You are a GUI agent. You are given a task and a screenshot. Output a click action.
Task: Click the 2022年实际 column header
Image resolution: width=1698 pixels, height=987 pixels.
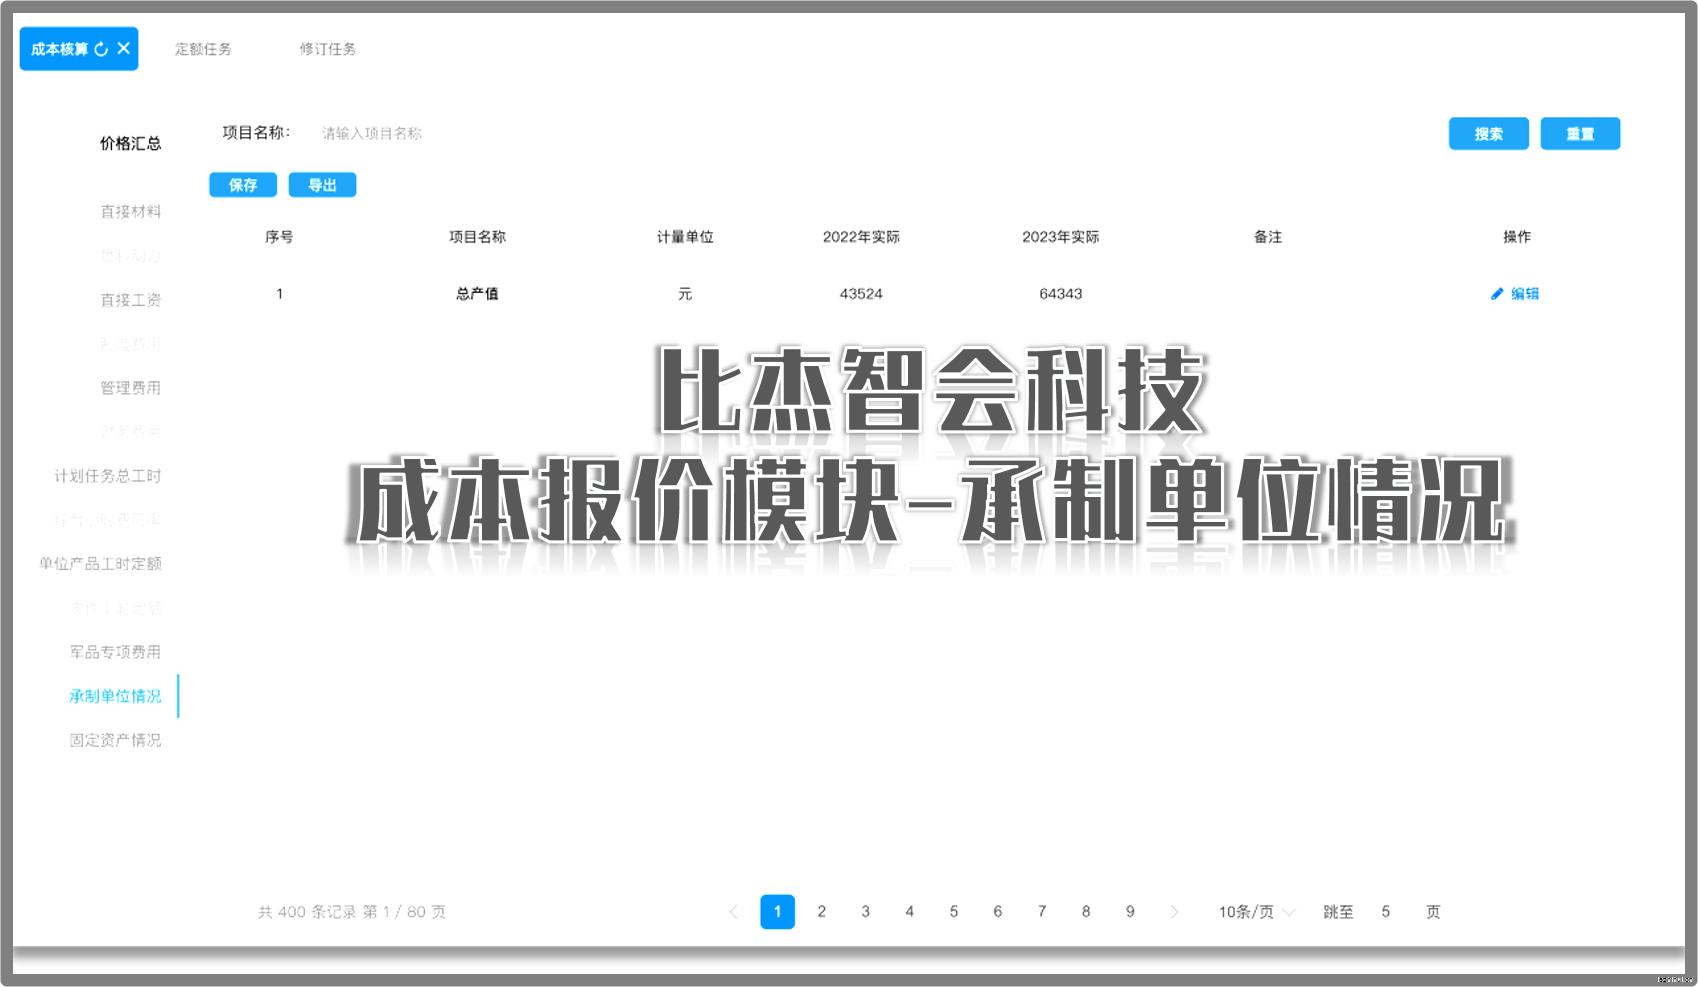[861, 237]
